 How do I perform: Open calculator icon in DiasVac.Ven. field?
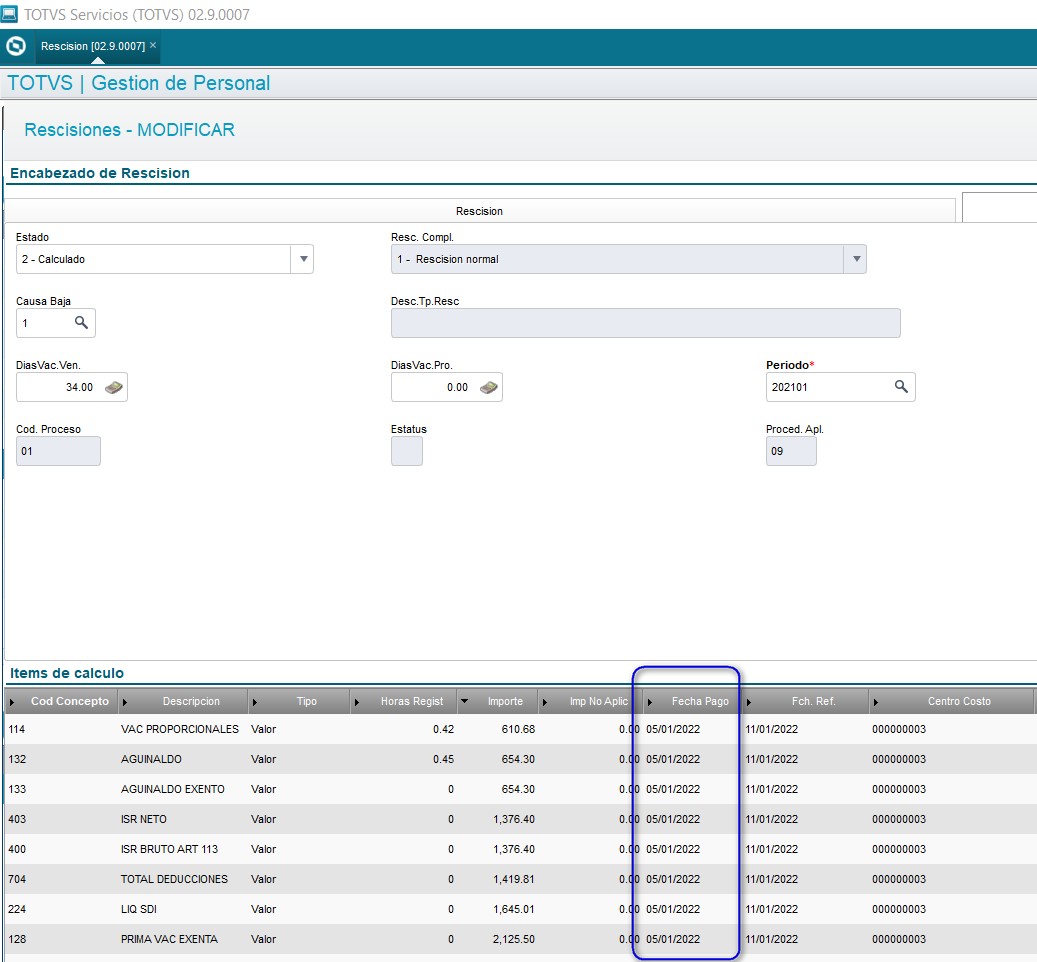[114, 387]
